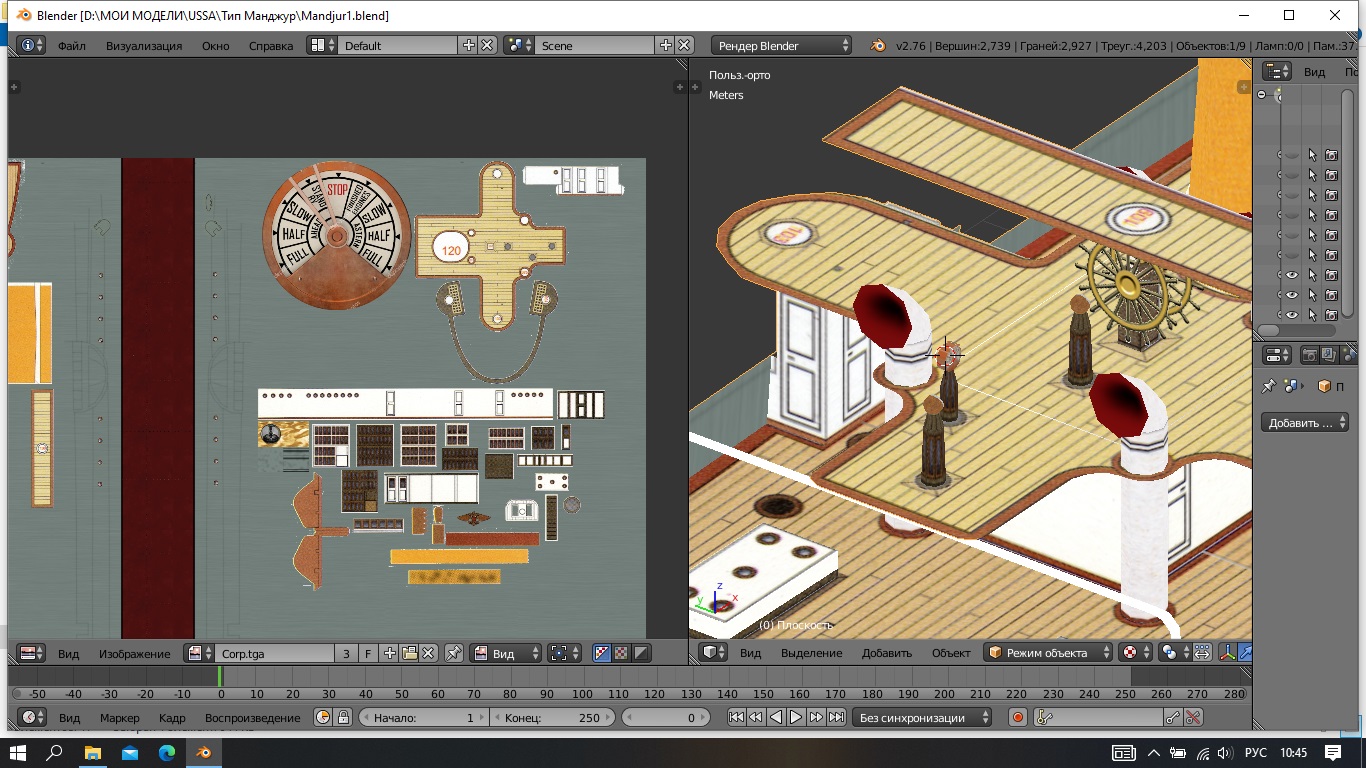Select render properties camera tab
The width and height of the screenshot is (1366, 768).
(x=1308, y=355)
